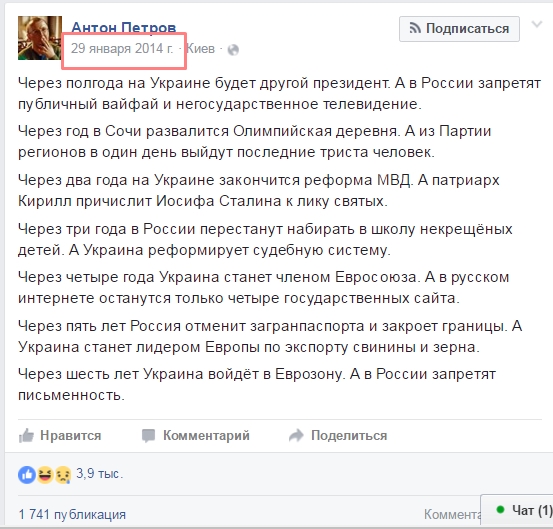
Task: Open Антон Петров profile link
Action: click(123, 28)
